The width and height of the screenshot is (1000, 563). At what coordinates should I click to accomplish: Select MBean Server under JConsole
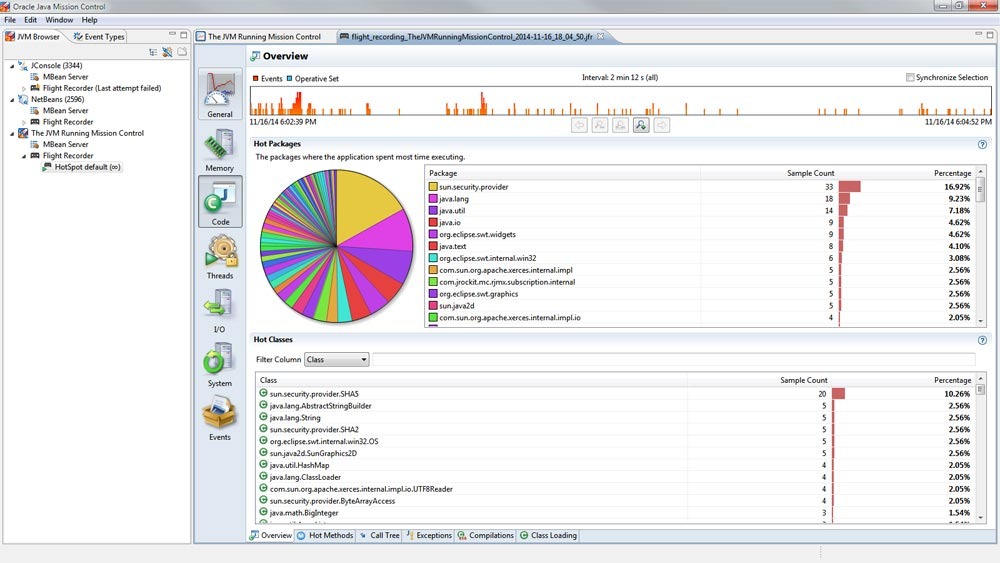[x=59, y=77]
